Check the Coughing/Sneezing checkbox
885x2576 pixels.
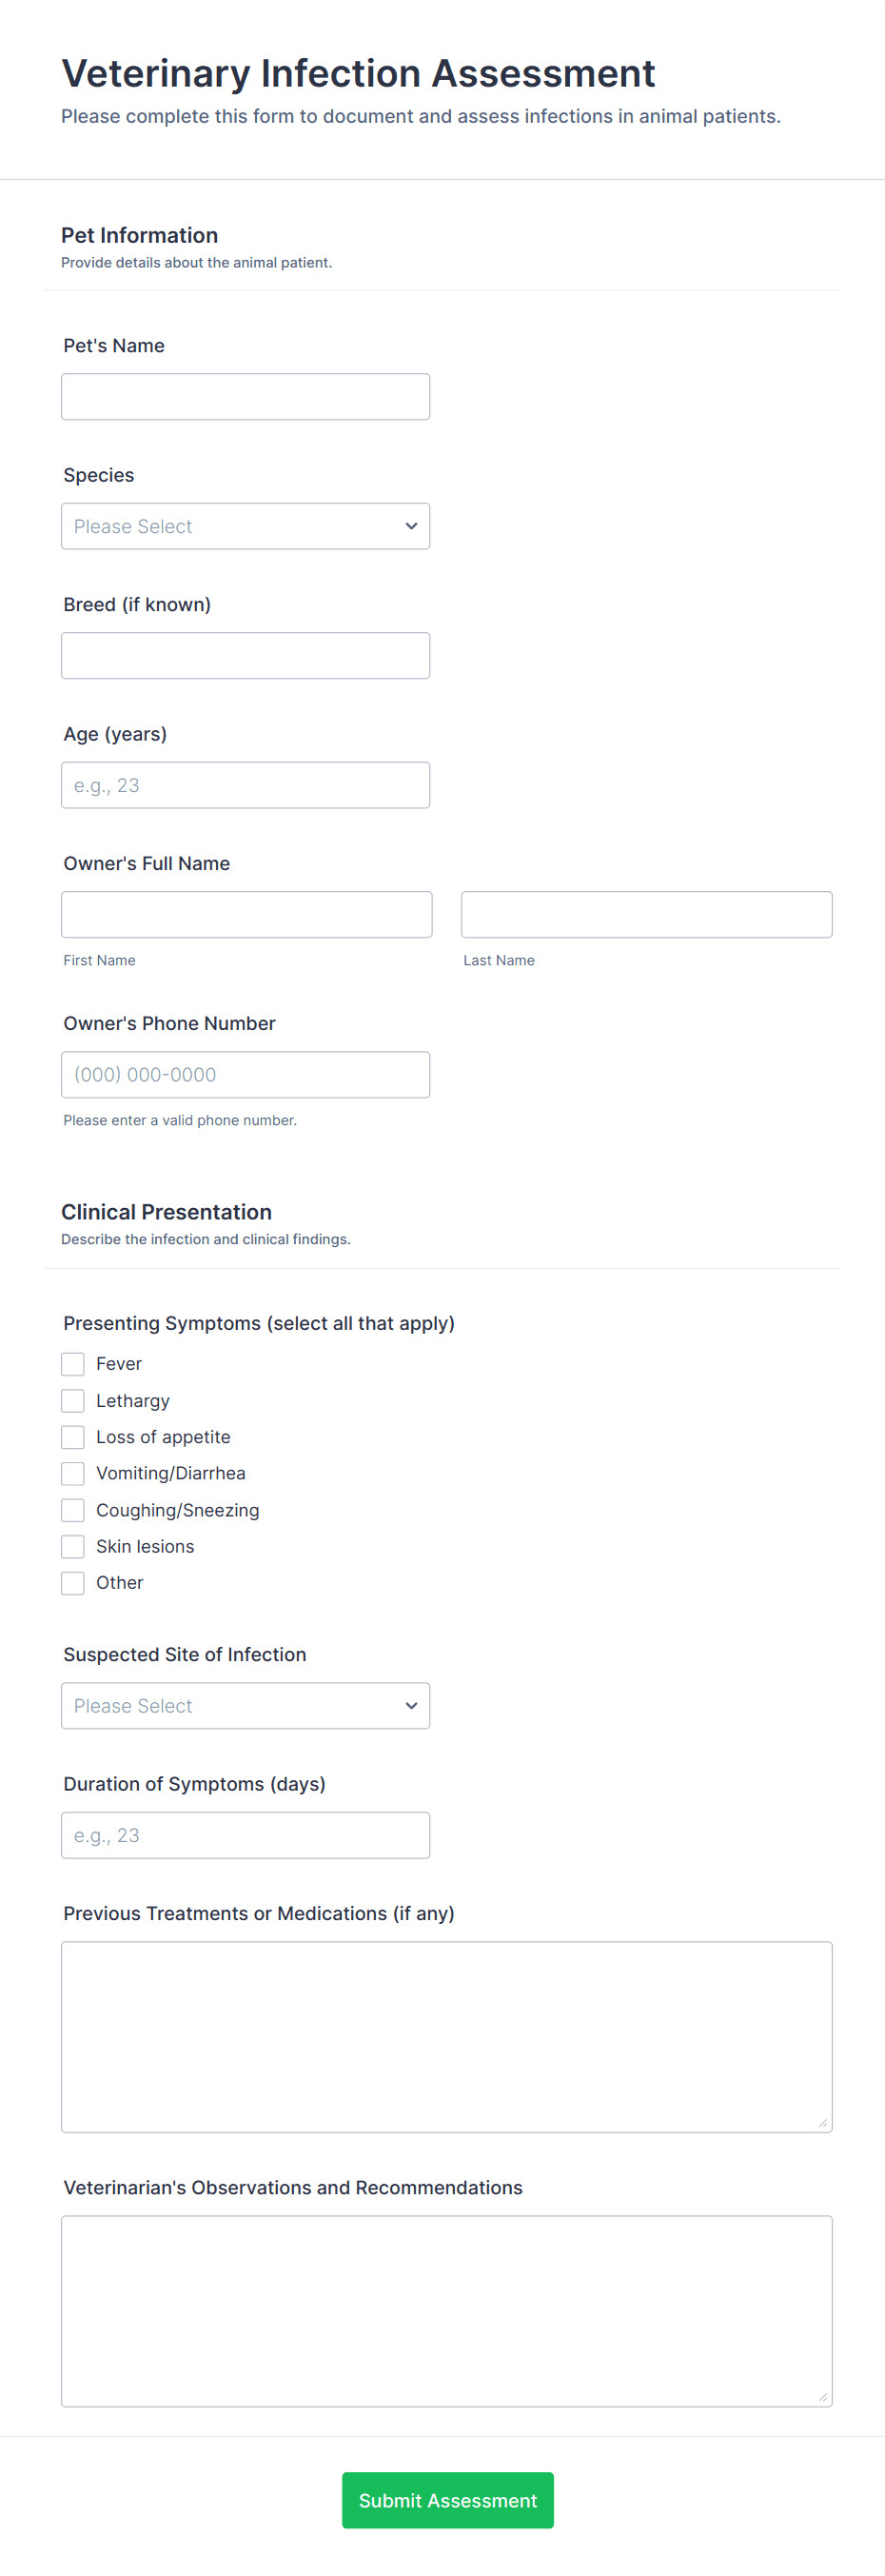[x=72, y=1509]
